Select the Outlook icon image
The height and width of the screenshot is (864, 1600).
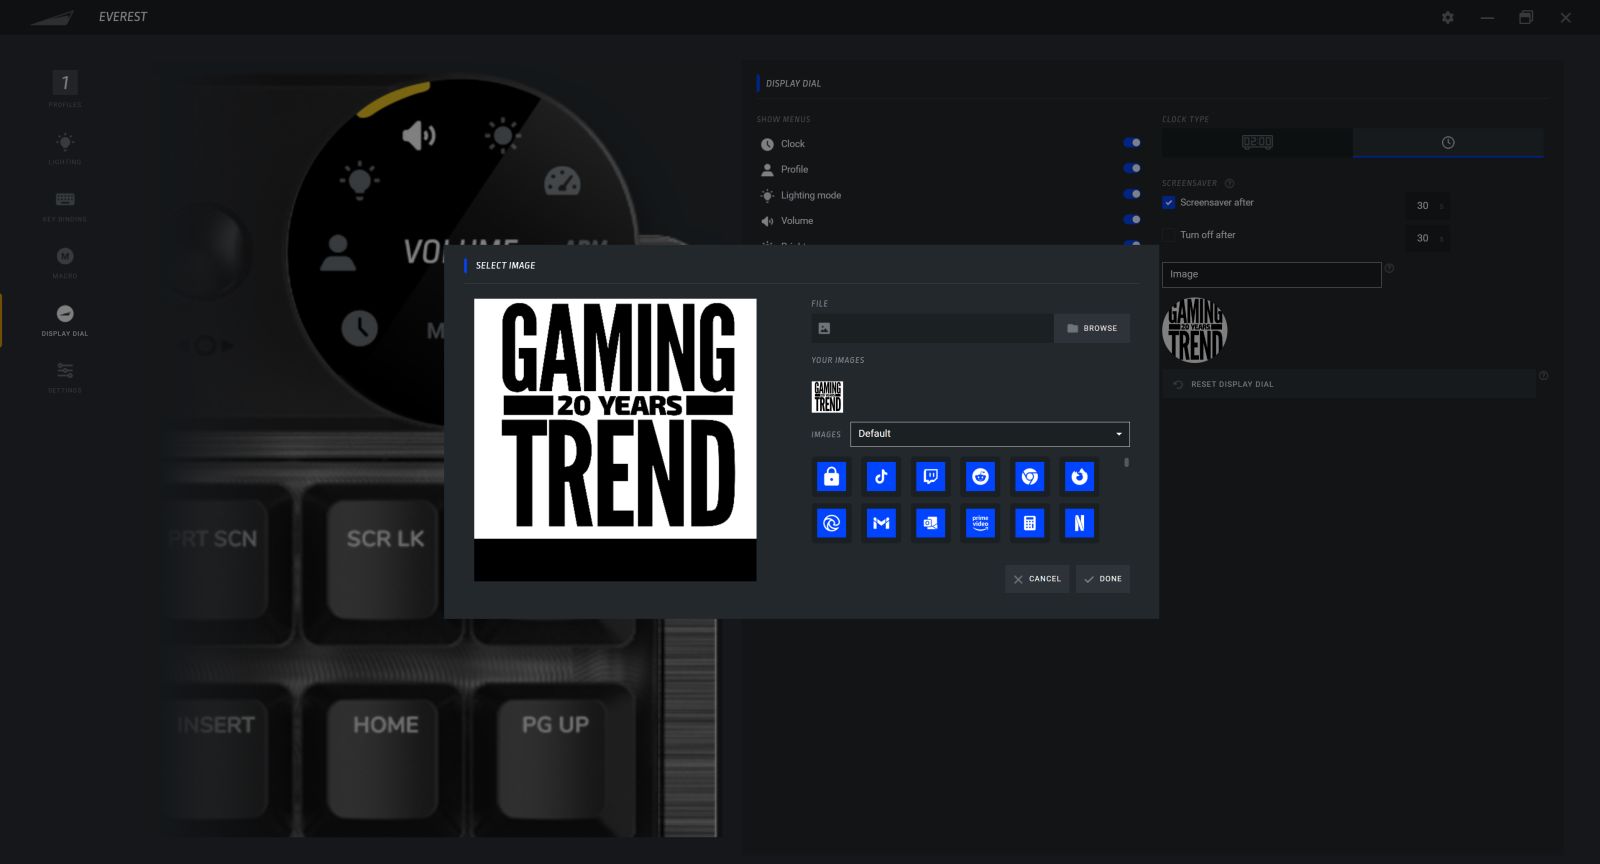(x=931, y=523)
